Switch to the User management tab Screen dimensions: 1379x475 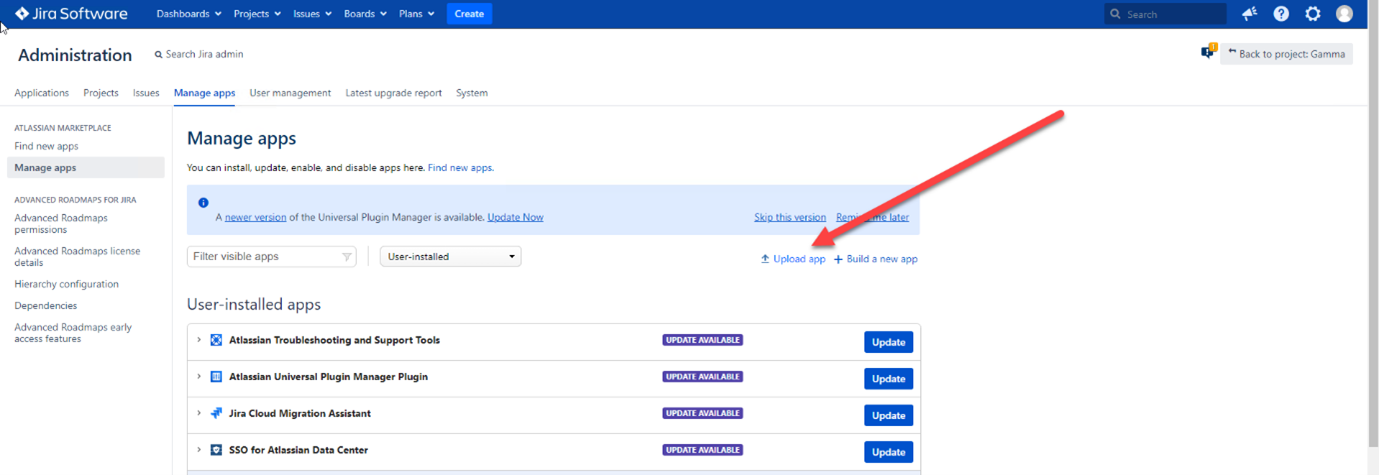click(290, 93)
